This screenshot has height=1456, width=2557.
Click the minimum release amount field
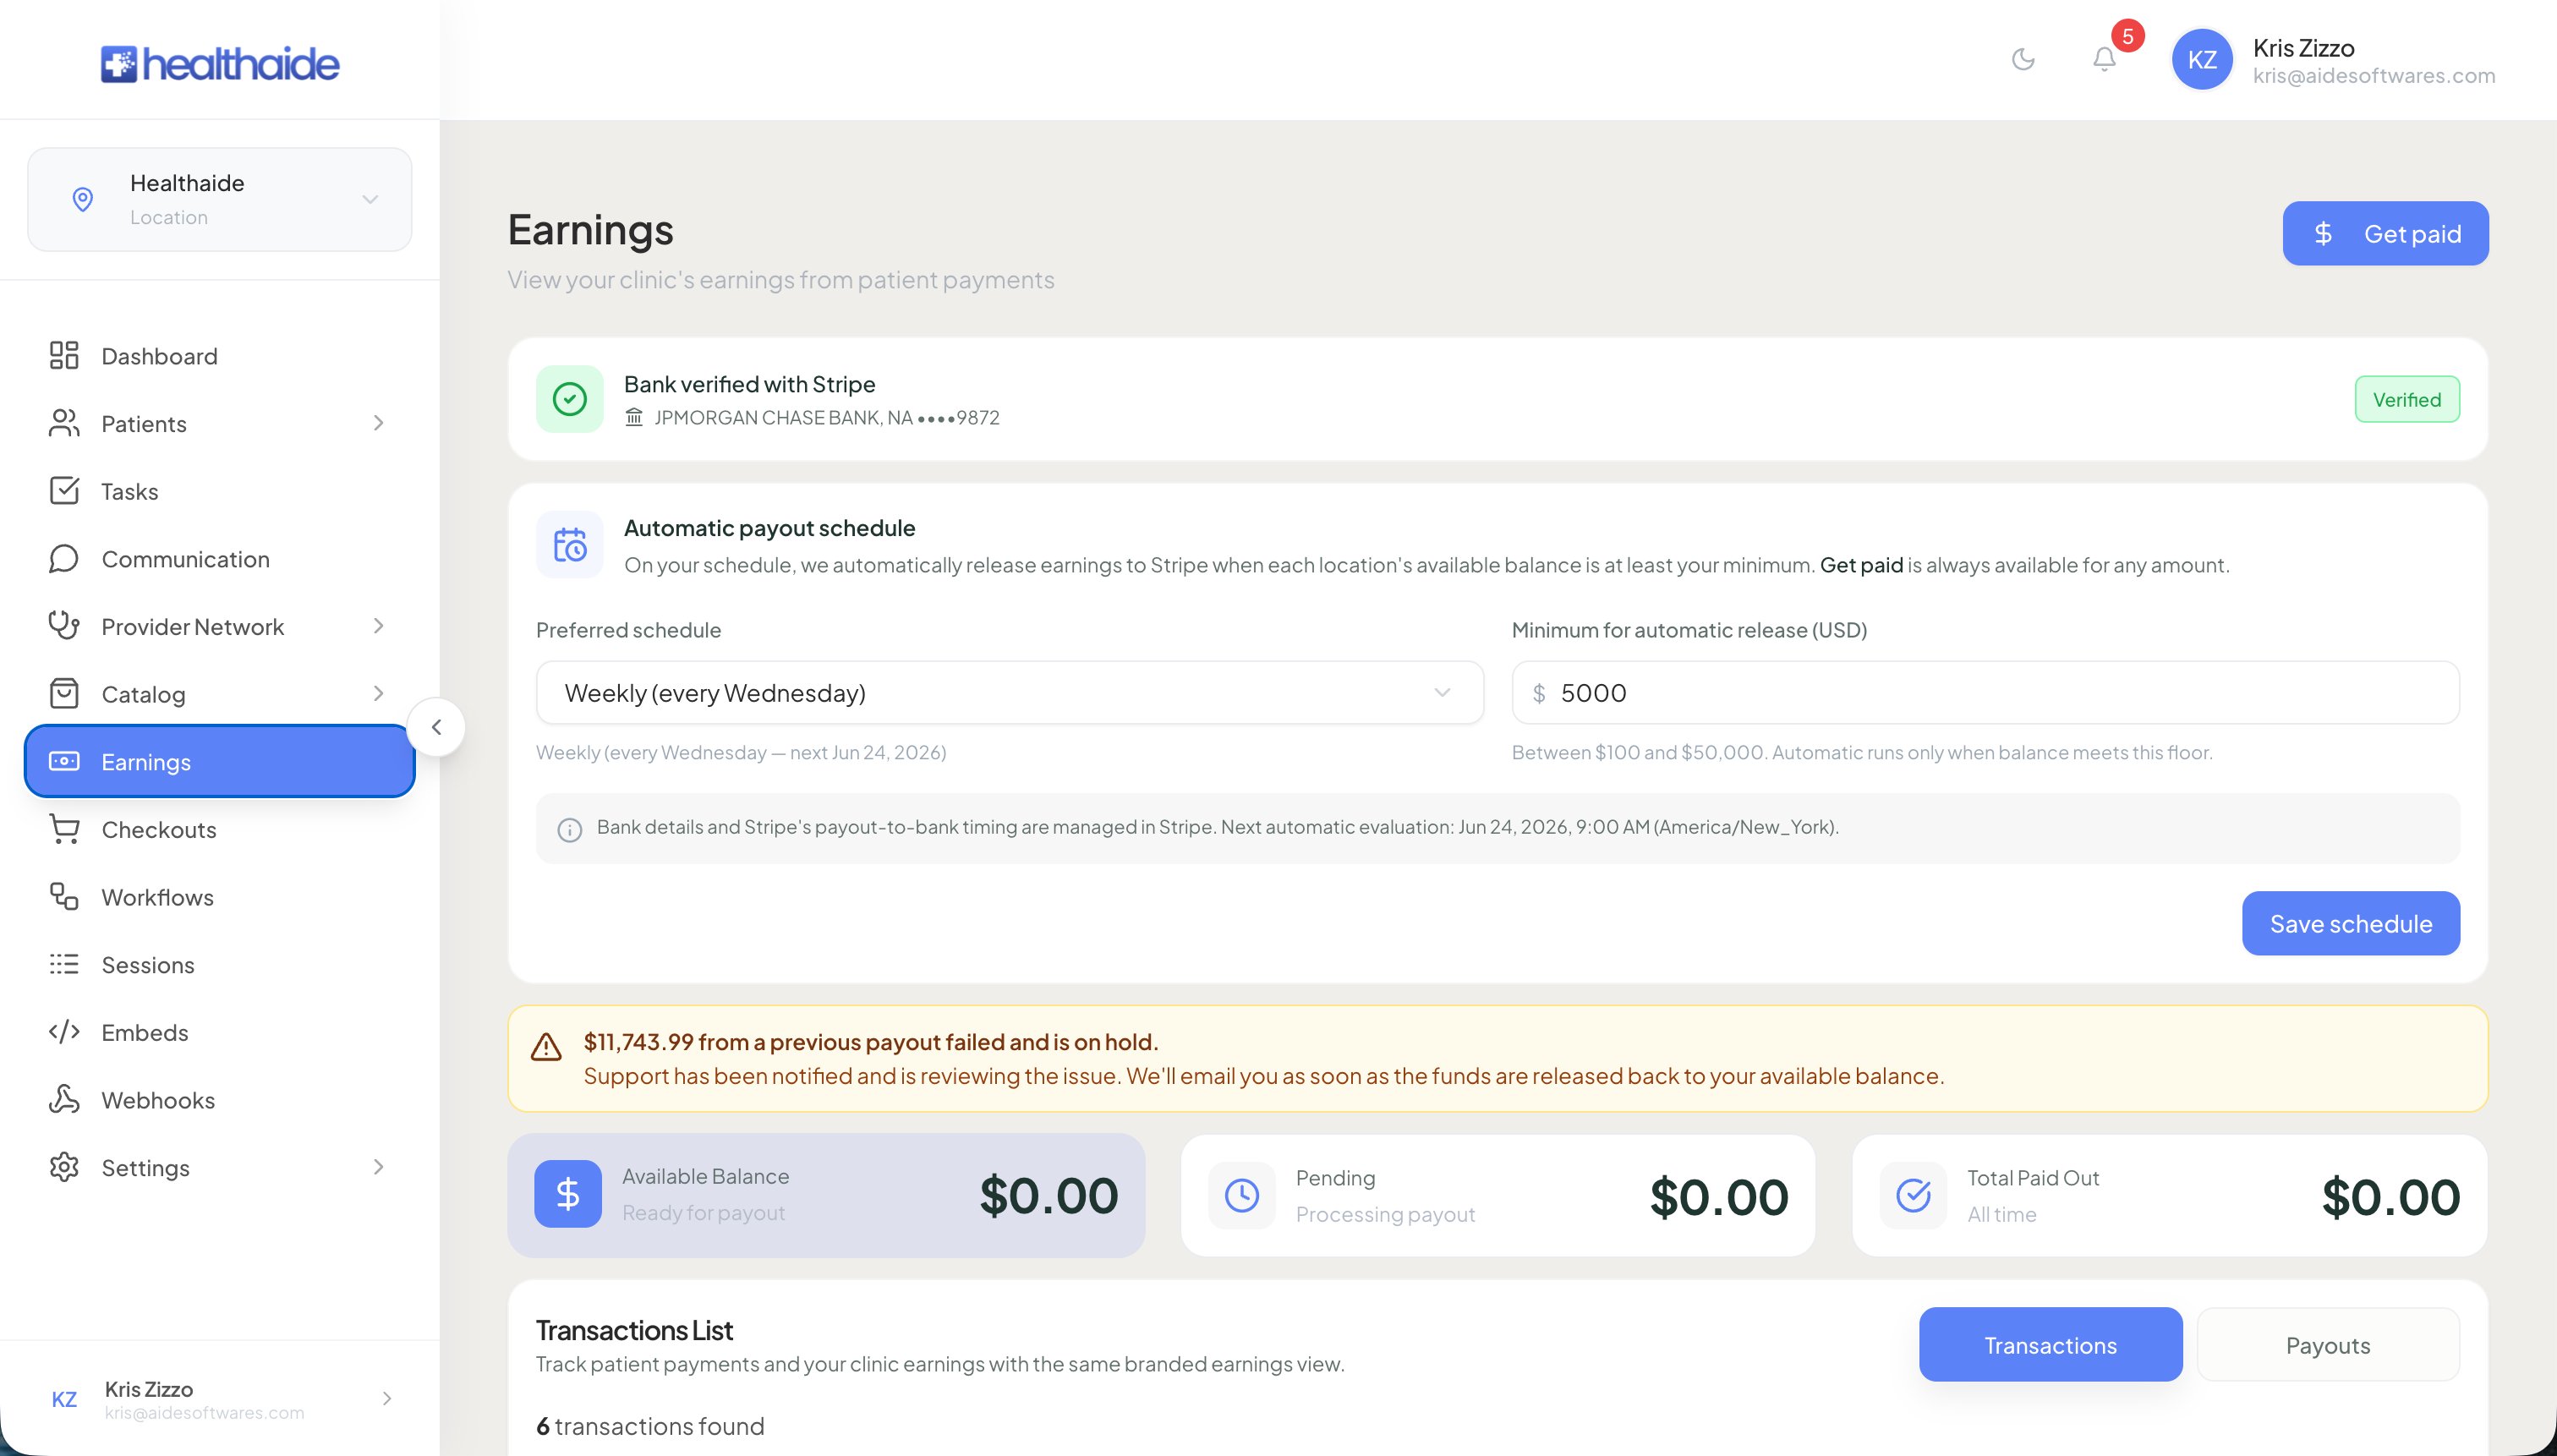[1985, 692]
